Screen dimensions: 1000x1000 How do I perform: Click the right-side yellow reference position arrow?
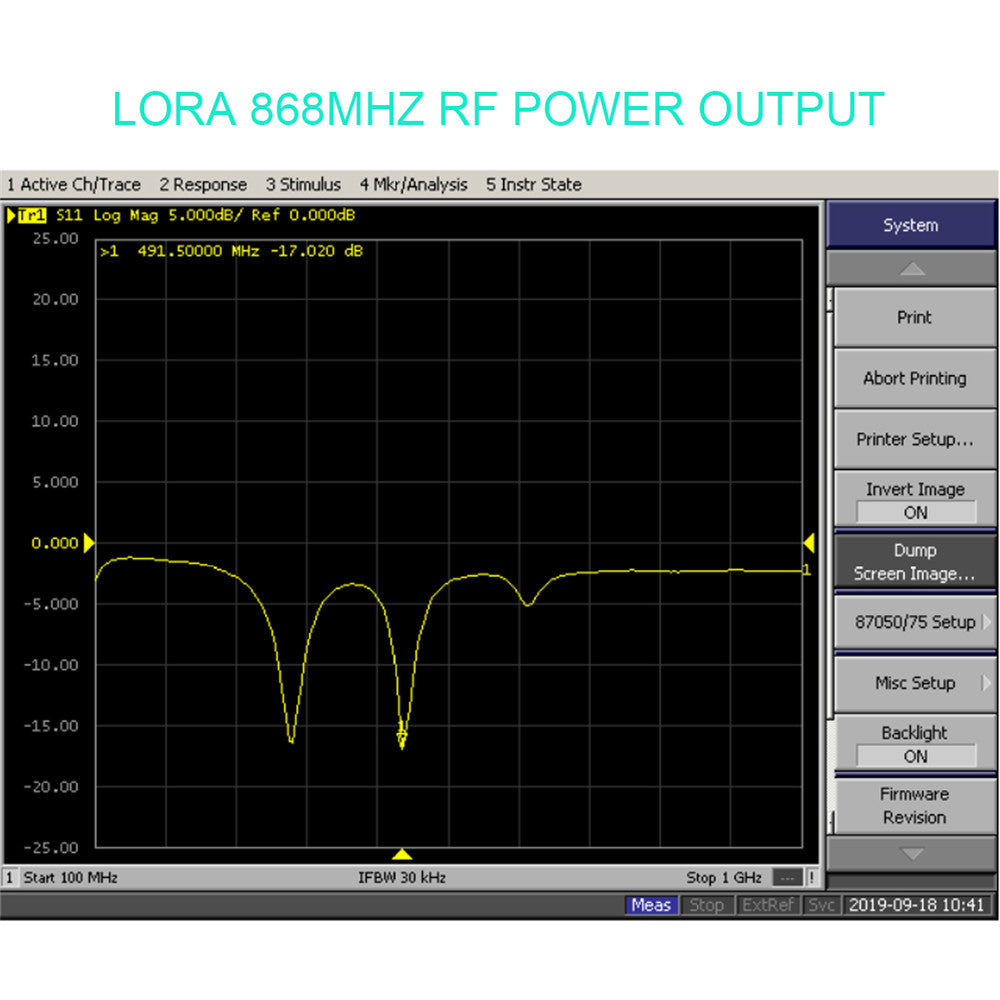[x=809, y=543]
